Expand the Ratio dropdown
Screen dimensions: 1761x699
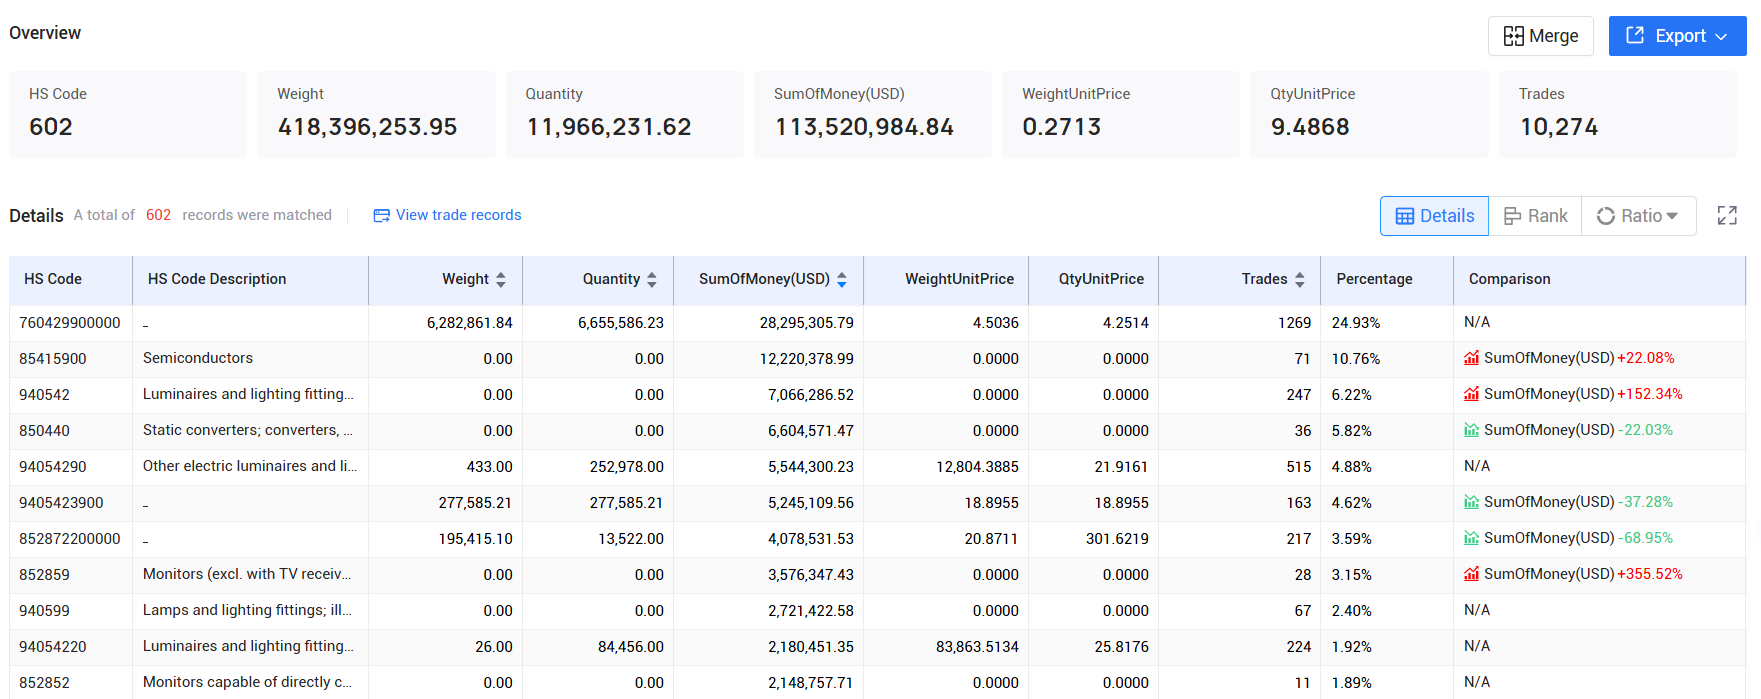(x=1638, y=216)
